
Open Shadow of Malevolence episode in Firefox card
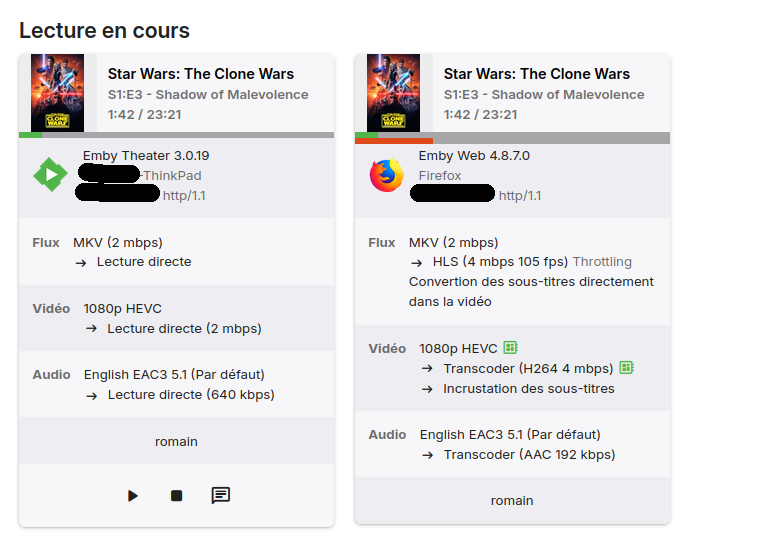544,95
